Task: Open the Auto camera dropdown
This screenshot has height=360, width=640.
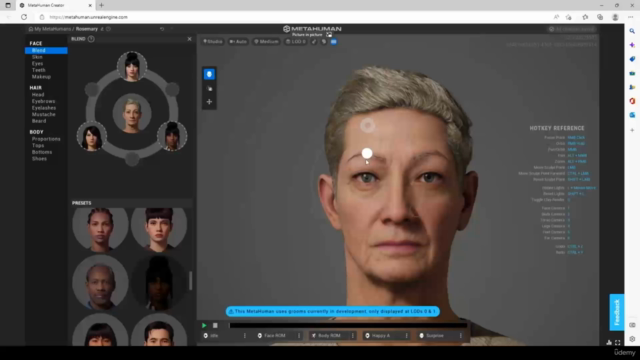Action: tap(238, 42)
